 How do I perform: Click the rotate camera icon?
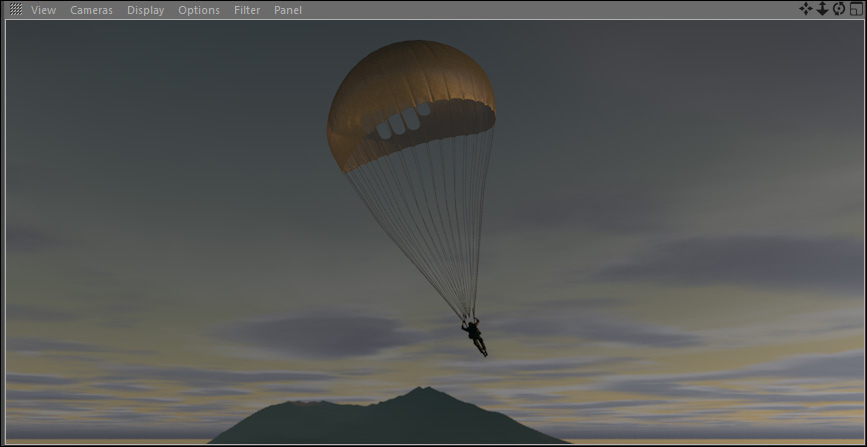click(x=839, y=9)
